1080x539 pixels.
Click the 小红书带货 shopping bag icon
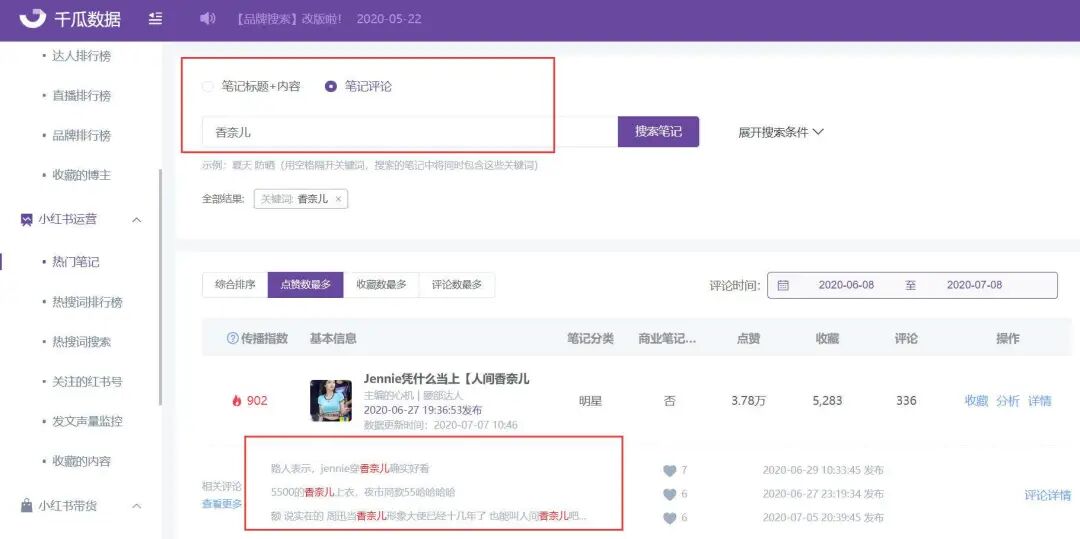coord(27,506)
